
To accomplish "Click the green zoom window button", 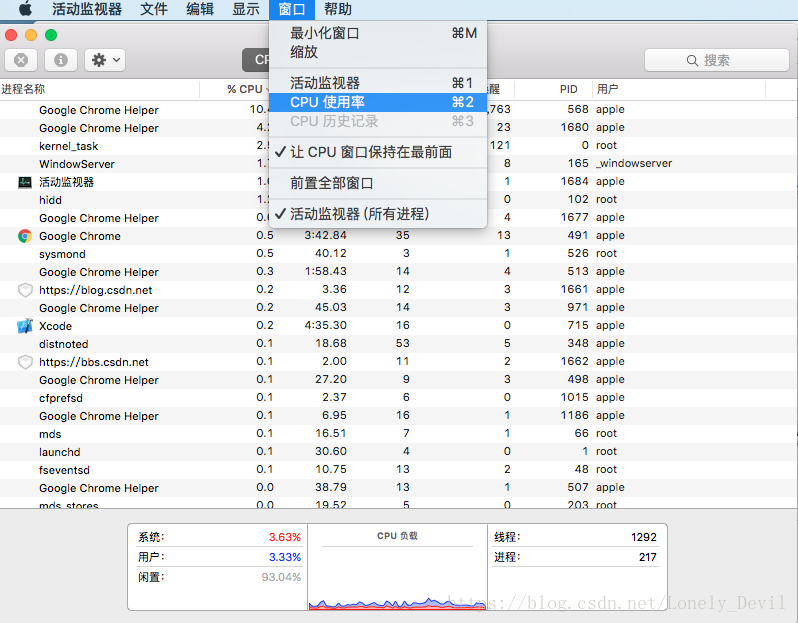I will (x=51, y=35).
